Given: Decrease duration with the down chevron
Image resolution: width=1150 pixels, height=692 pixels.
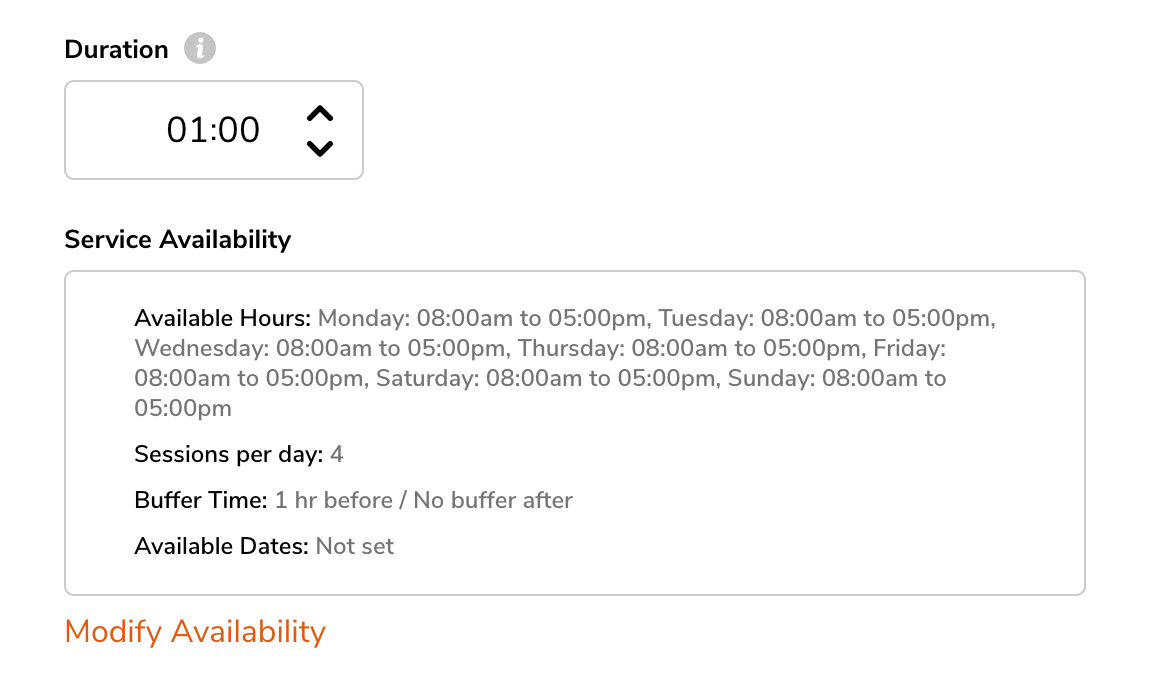Looking at the screenshot, I should click(320, 148).
